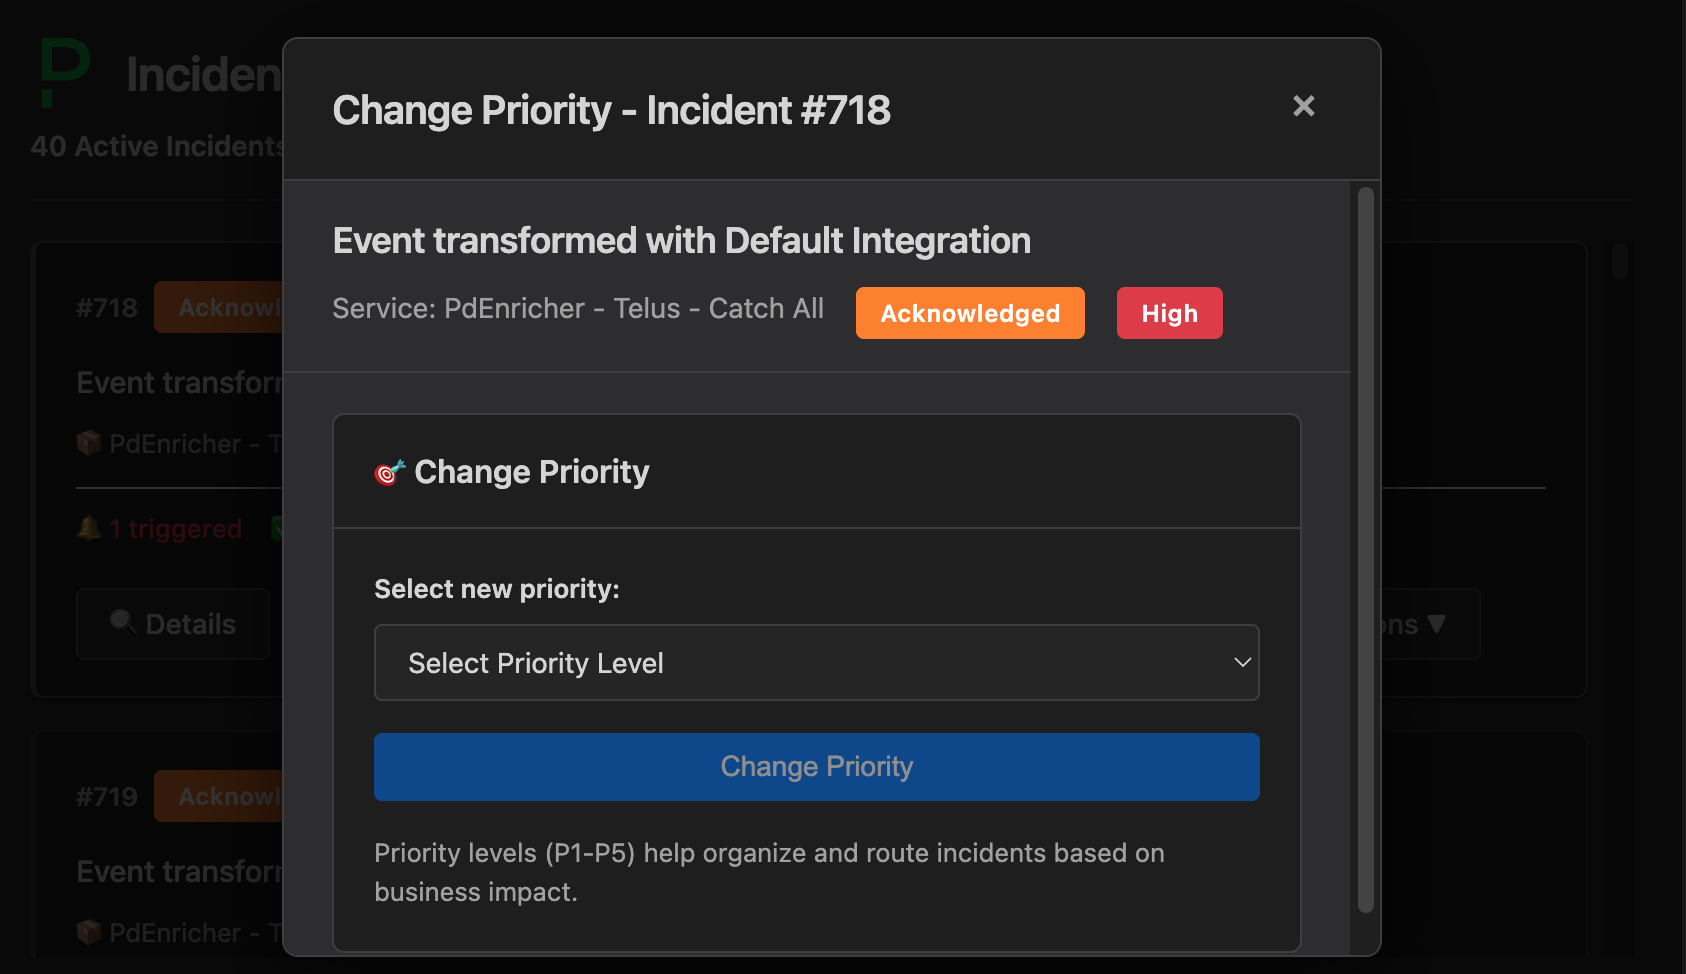Click the orange Acknowledged status badge
This screenshot has height=974, width=1686.
pos(969,312)
